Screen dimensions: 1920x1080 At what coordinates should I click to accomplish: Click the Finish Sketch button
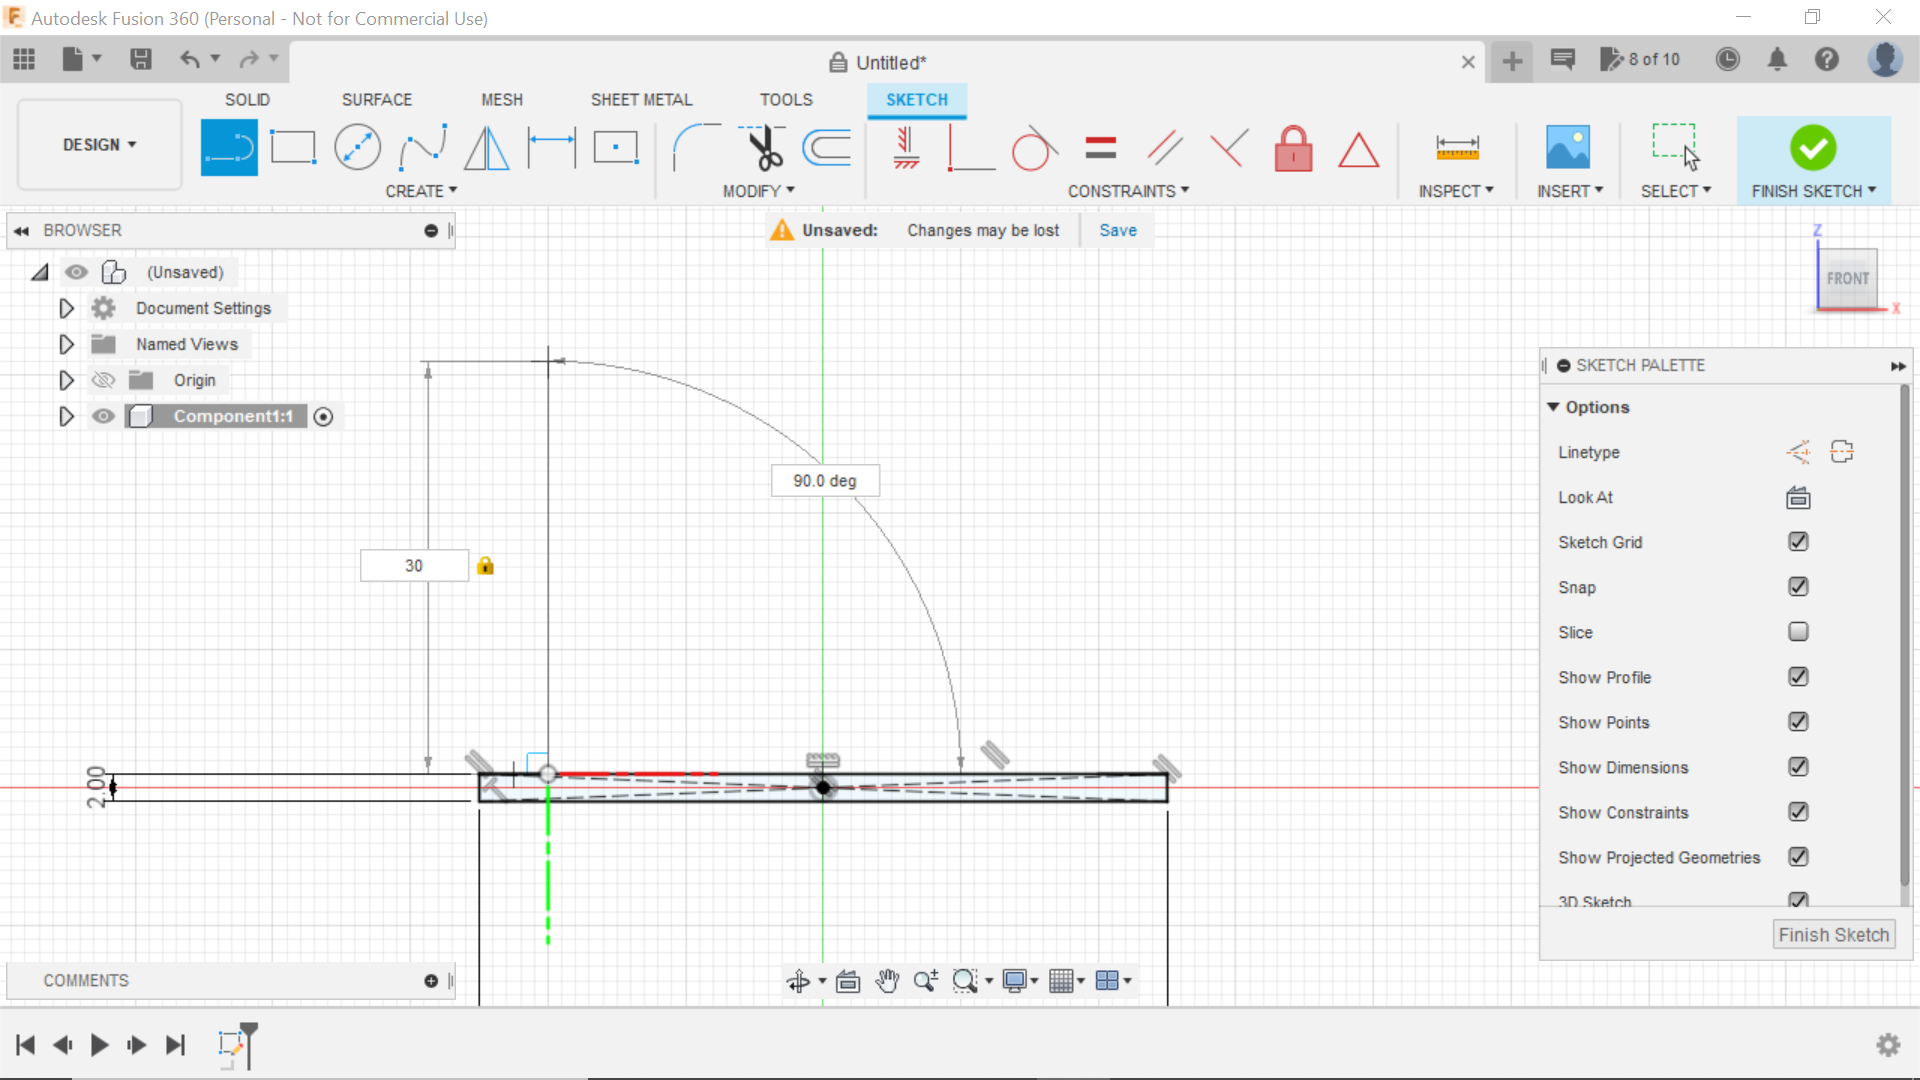1813,148
